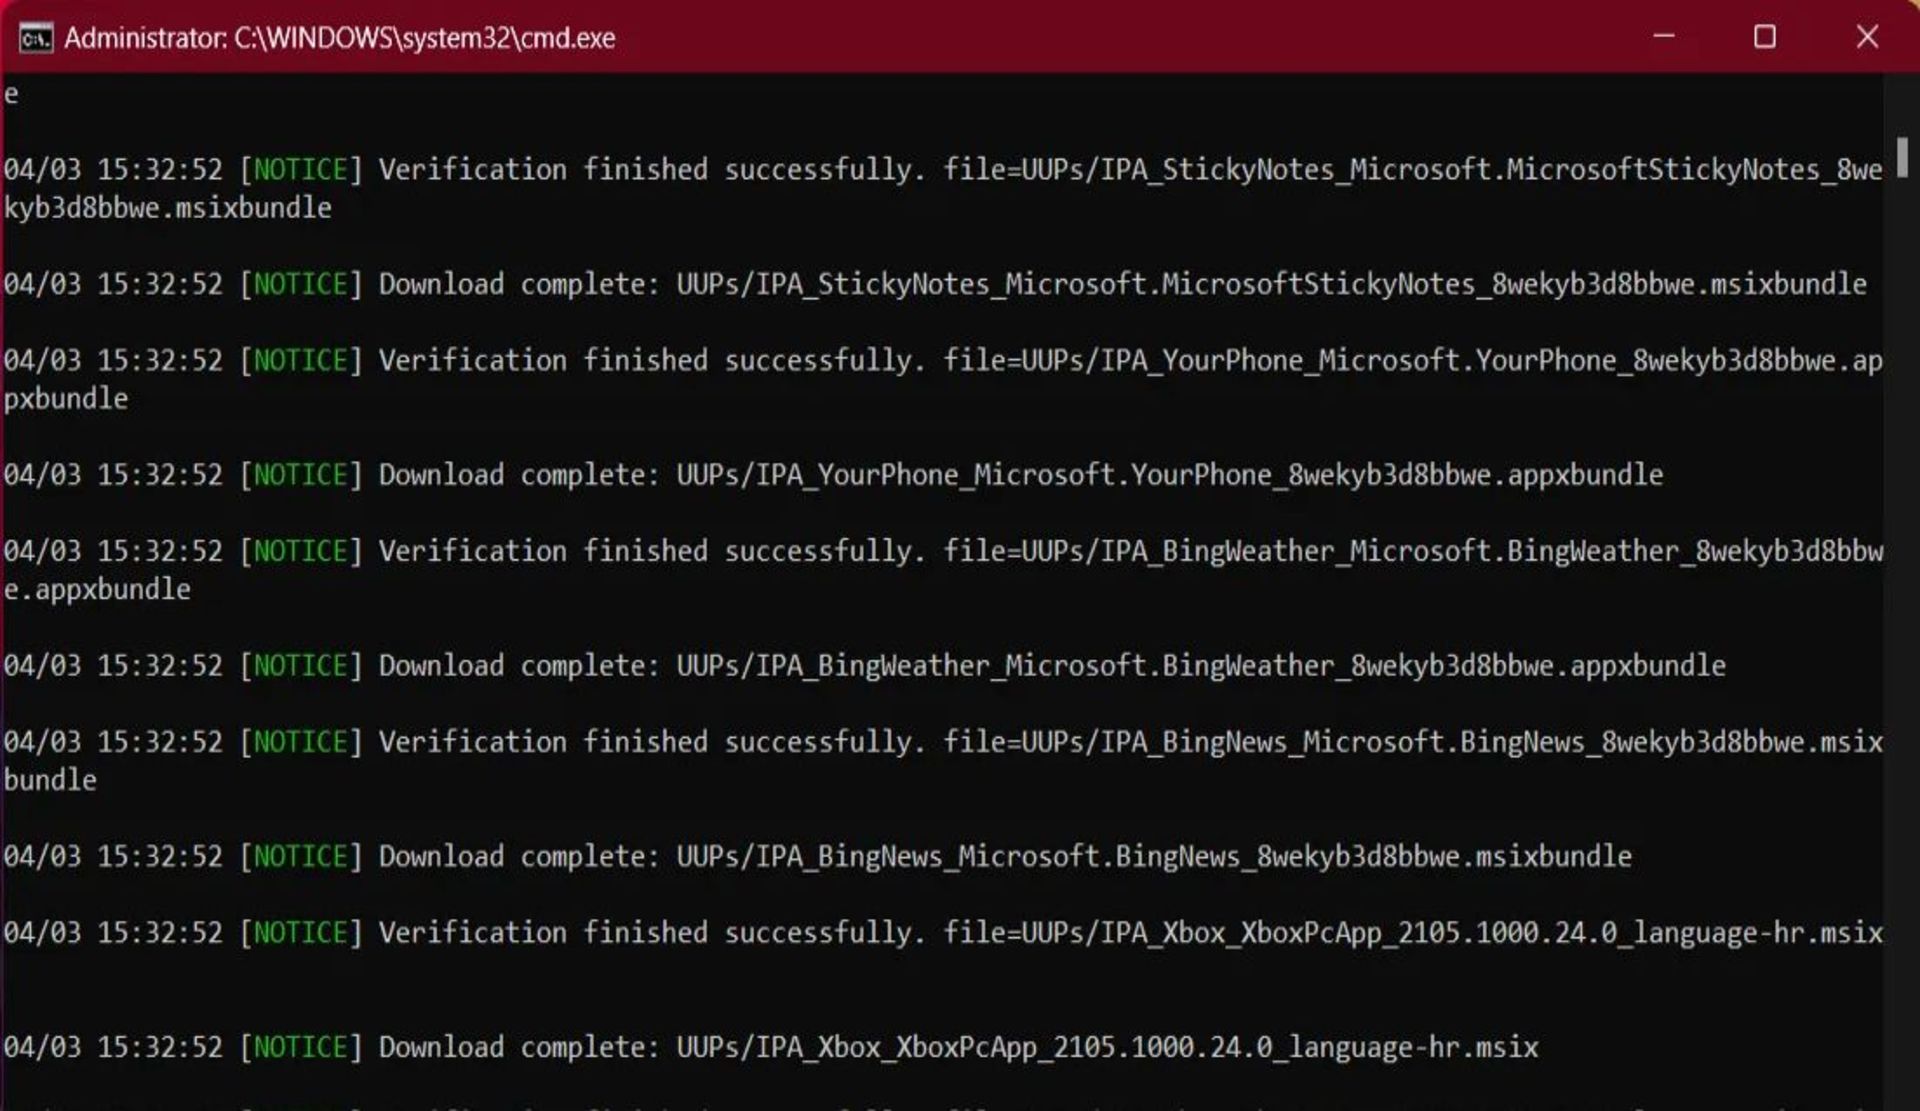Click the StickyNotes 'Download complete' line
Screen dimensions: 1920x1111
click(935, 285)
